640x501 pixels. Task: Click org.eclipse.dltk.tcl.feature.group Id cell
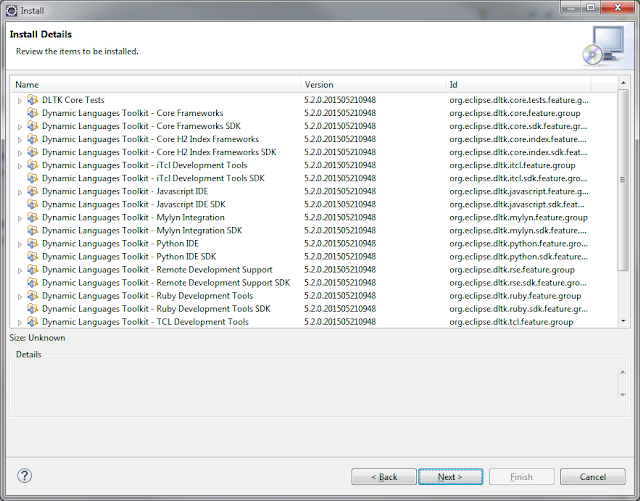tap(511, 322)
